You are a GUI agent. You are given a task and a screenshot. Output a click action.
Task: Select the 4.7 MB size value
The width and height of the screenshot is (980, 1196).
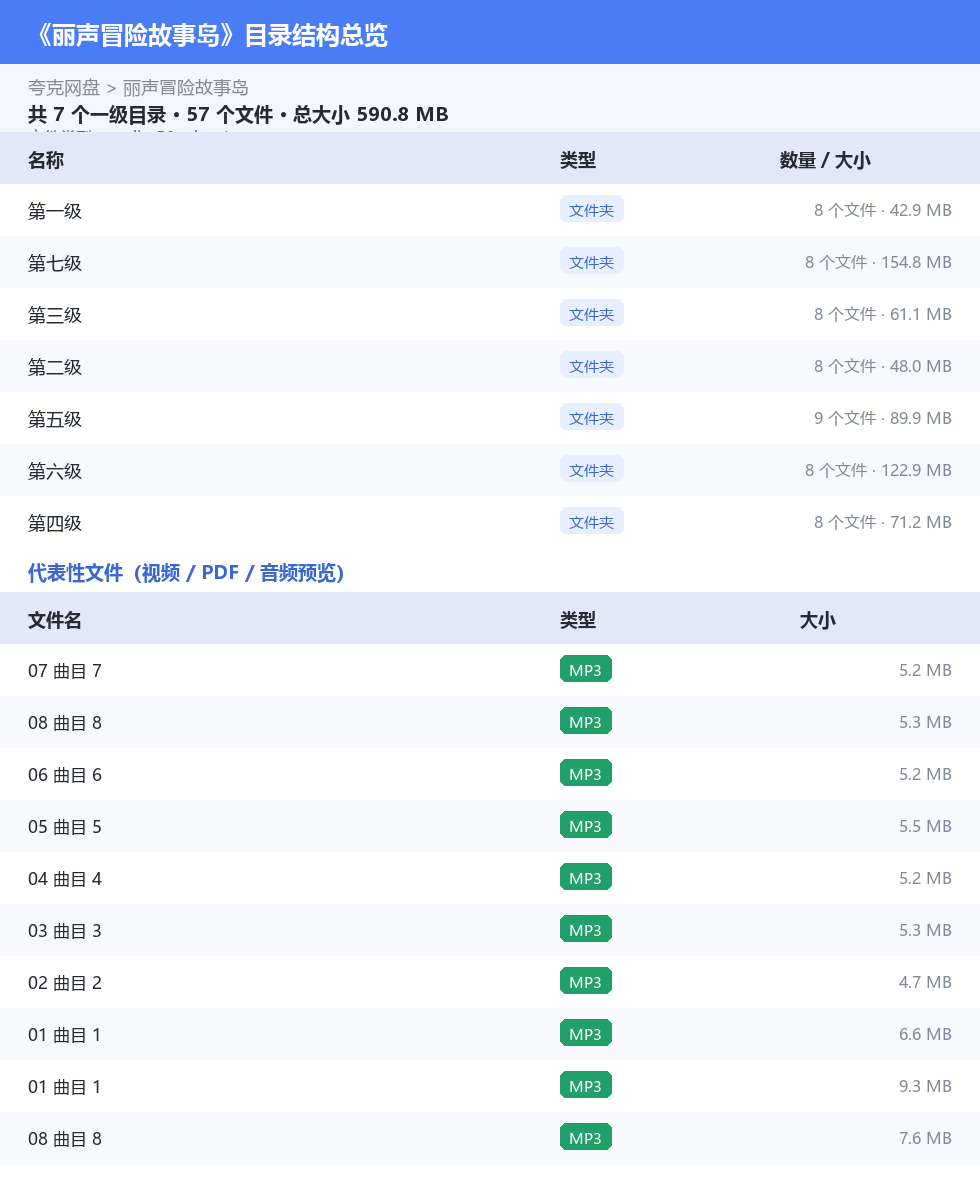[925, 982]
